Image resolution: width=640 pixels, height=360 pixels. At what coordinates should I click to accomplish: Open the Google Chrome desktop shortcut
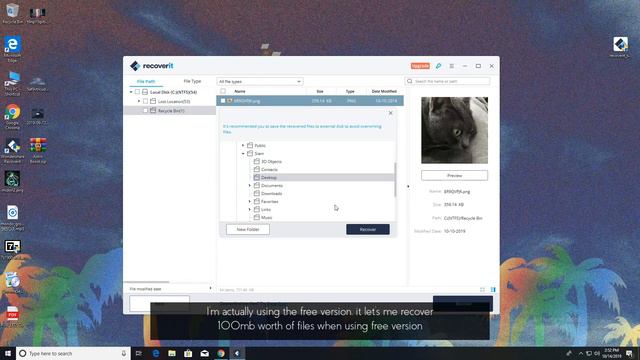click(12, 116)
